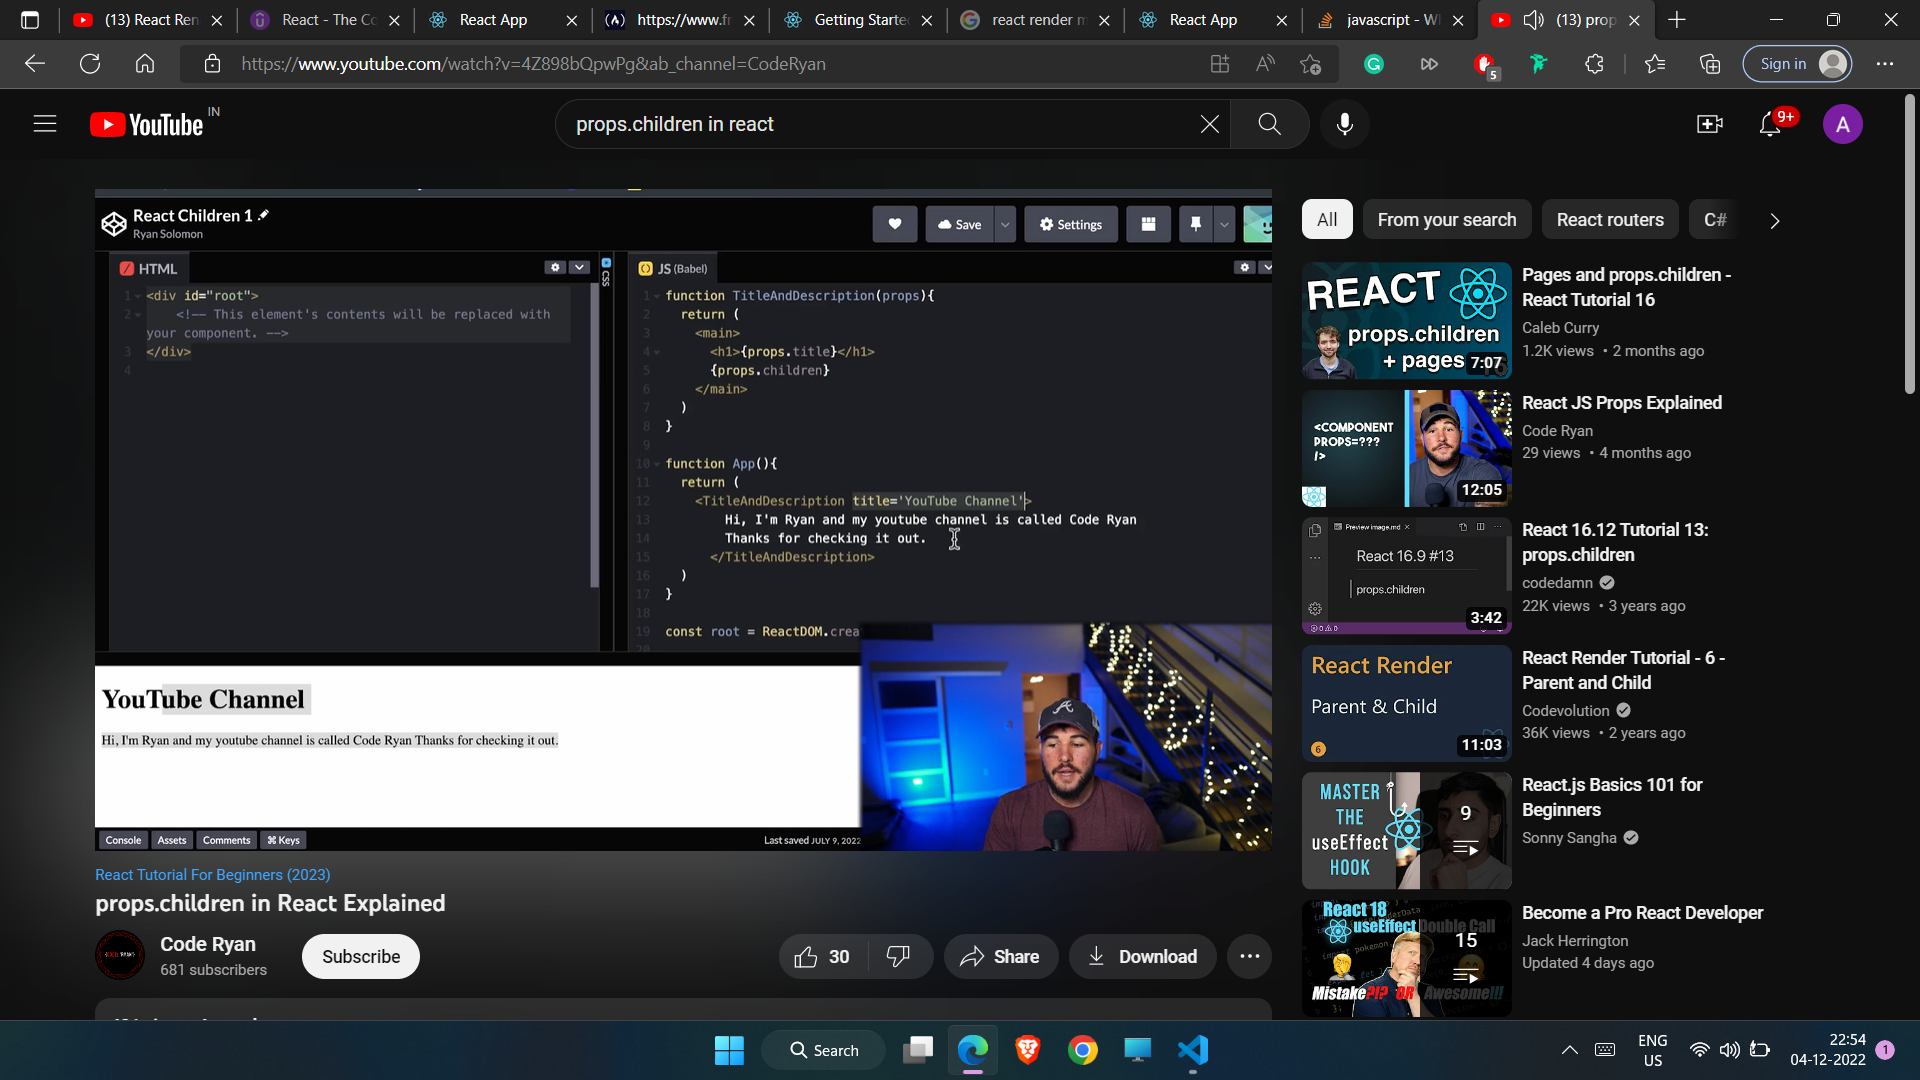
Task: Share this video
Action: tap(1000, 957)
